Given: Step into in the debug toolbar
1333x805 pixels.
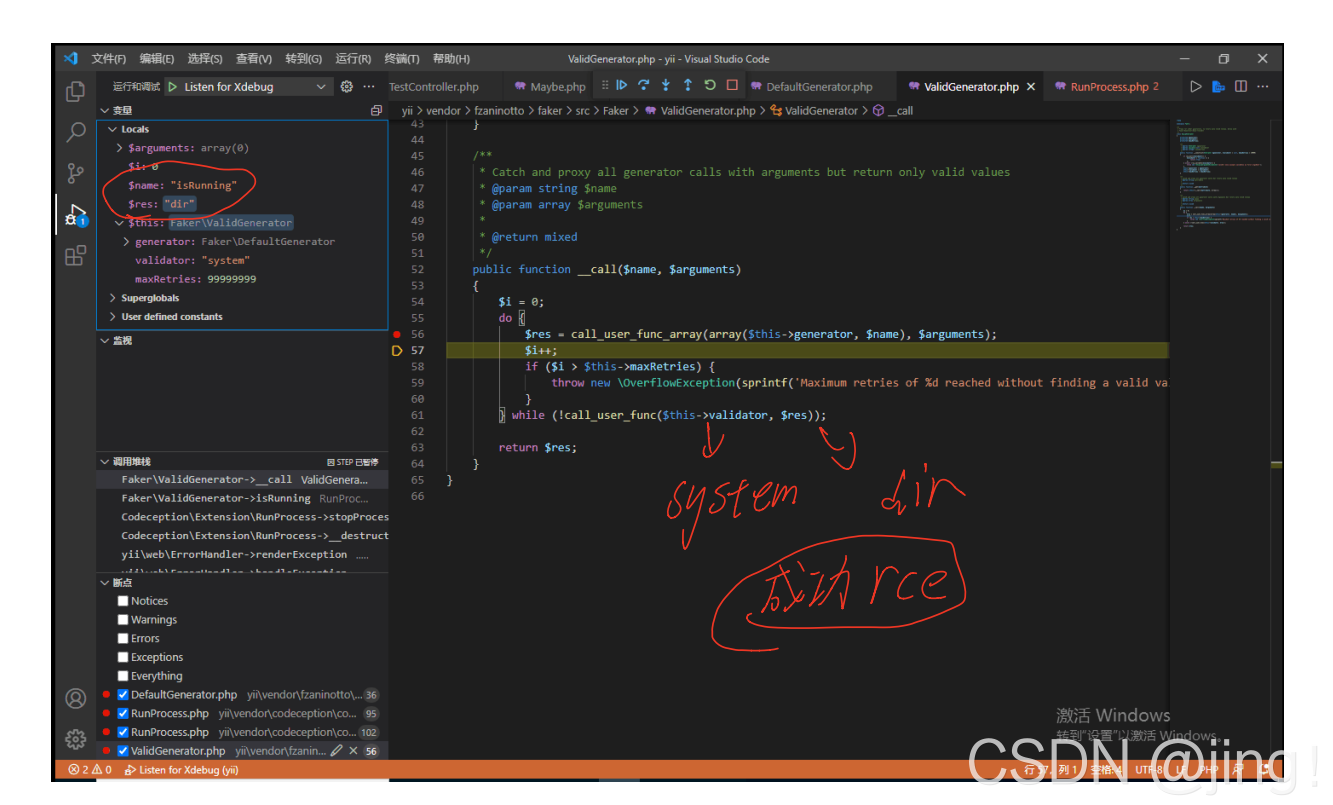Looking at the screenshot, I should [x=666, y=86].
